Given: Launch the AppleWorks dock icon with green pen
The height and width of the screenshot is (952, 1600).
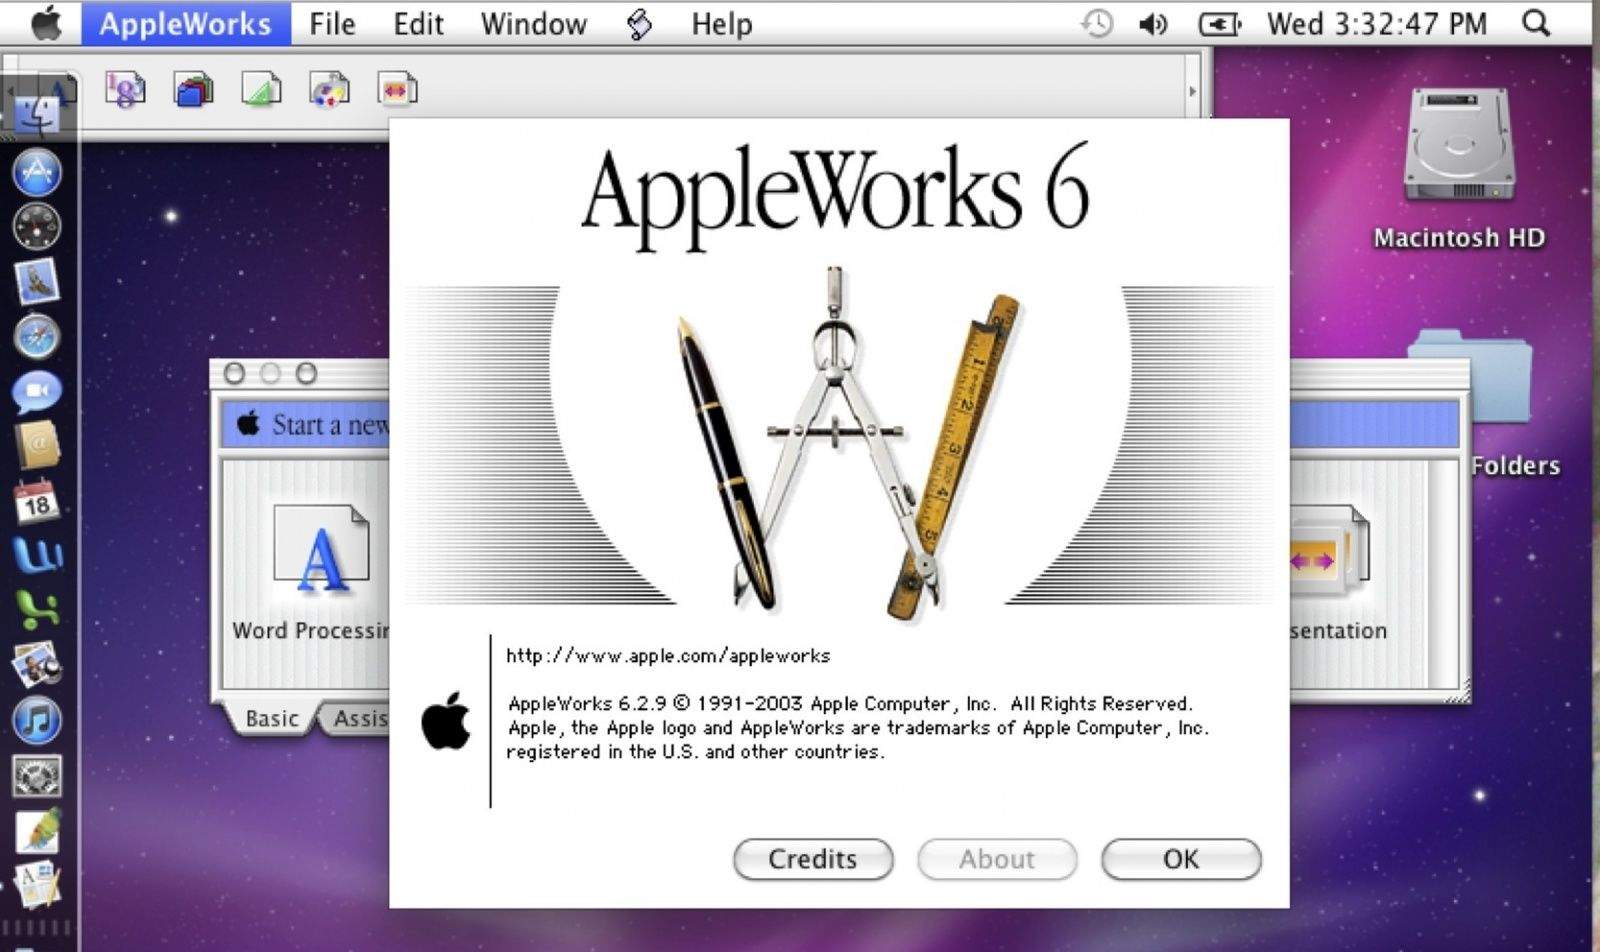Looking at the screenshot, I should pos(37,830).
